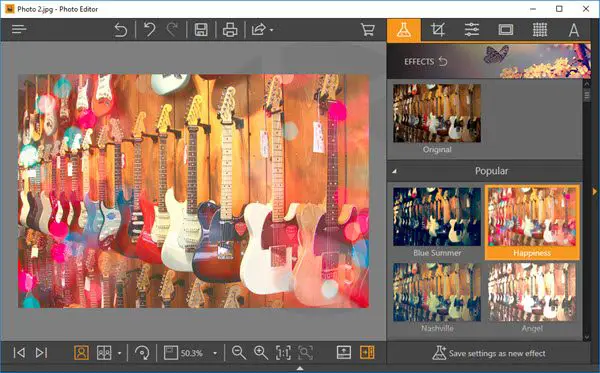Viewport: 600px width, 373px height.
Task: Reset effects with the arrow beside EFFECTS
Action: click(443, 61)
